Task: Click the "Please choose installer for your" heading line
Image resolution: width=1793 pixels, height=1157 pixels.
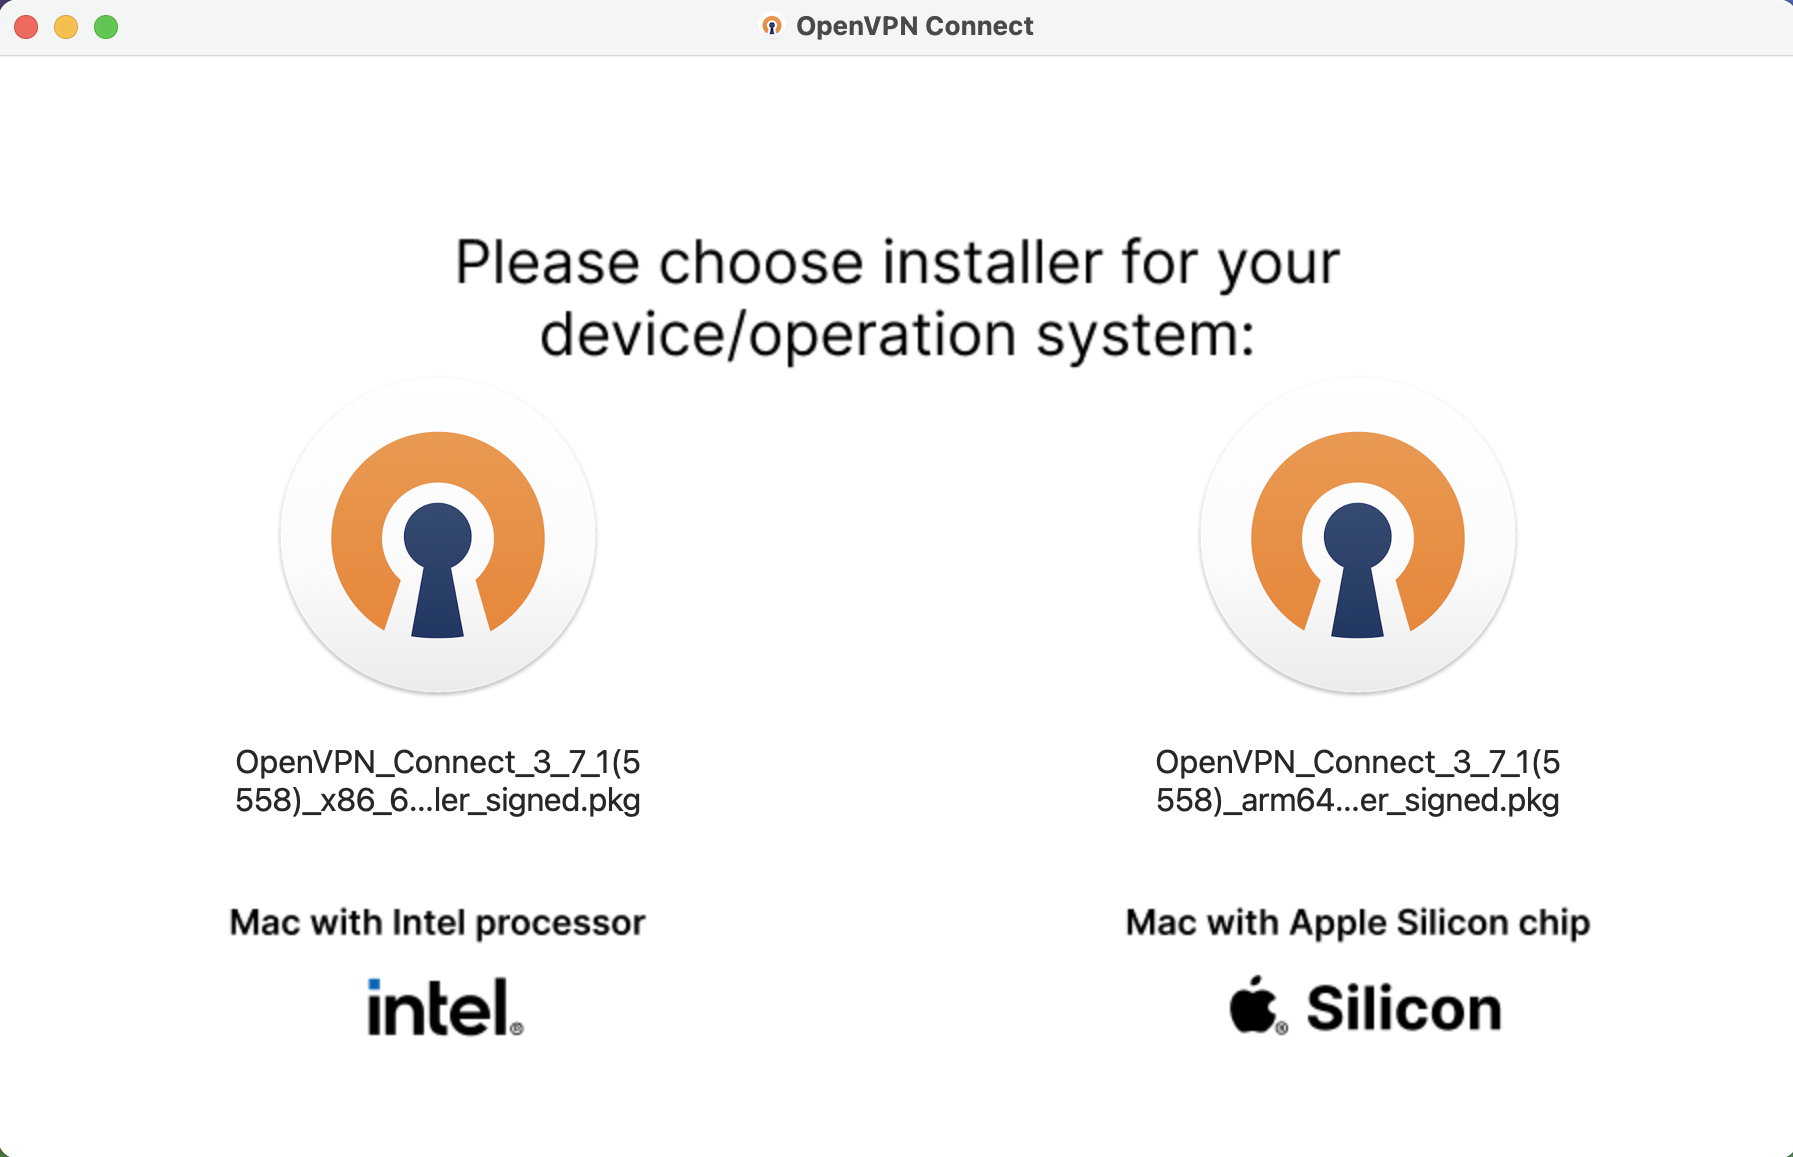Action: pos(897,263)
